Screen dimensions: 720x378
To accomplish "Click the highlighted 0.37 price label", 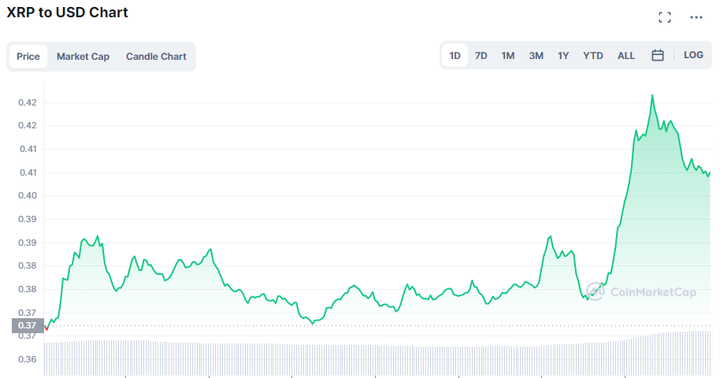I will coord(28,325).
